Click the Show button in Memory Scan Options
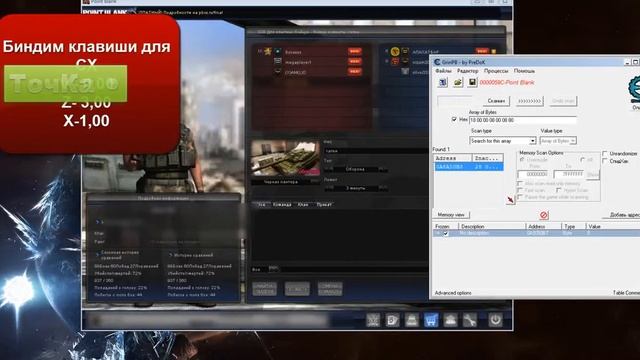The width and height of the screenshot is (640, 360). [593, 175]
